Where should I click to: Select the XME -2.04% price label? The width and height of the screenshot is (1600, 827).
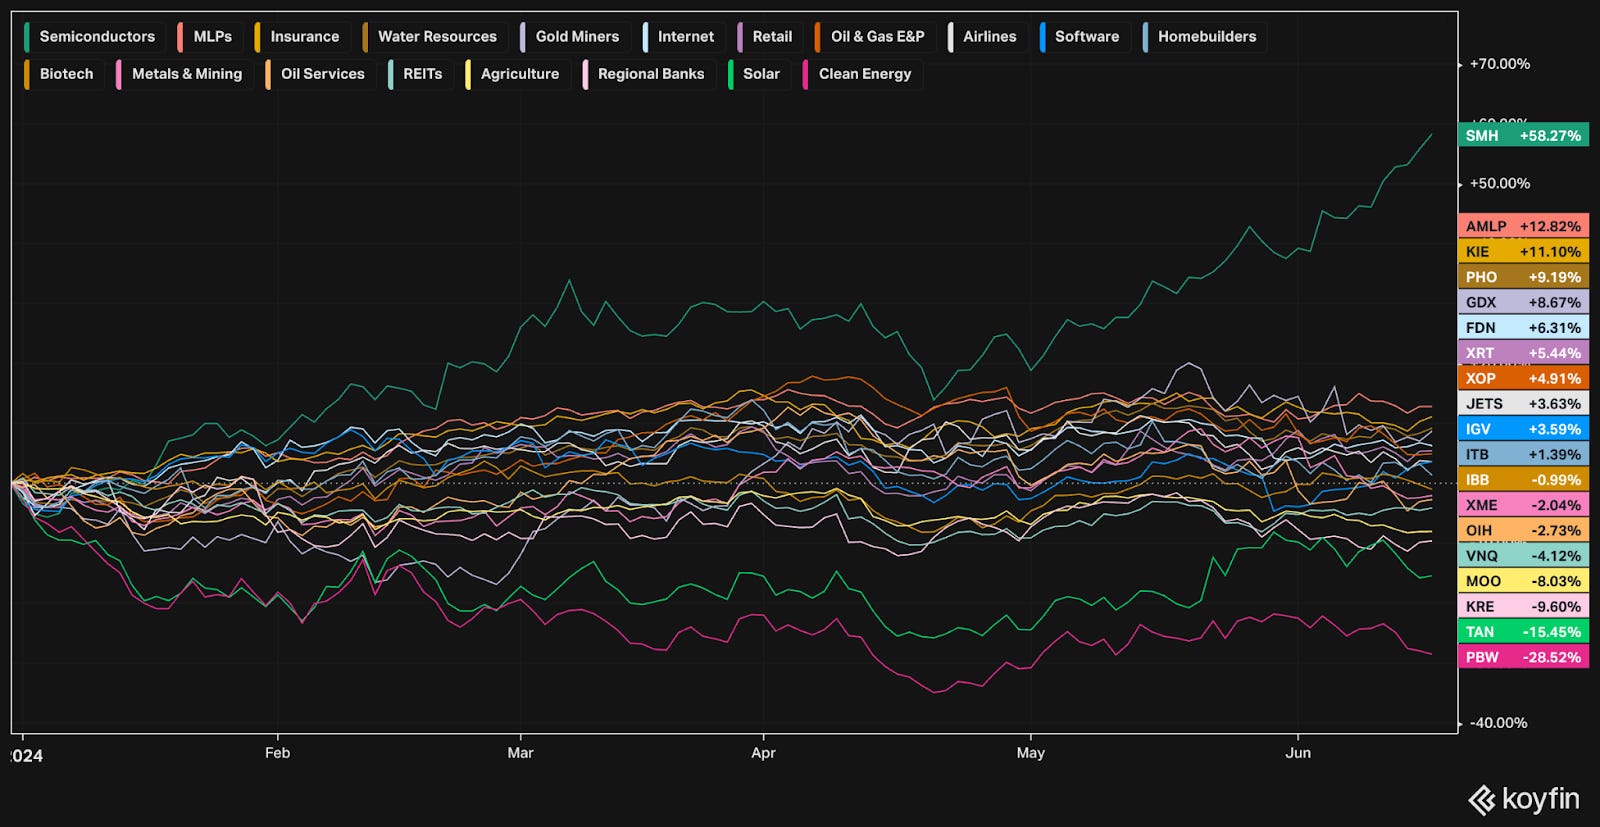(1523, 505)
